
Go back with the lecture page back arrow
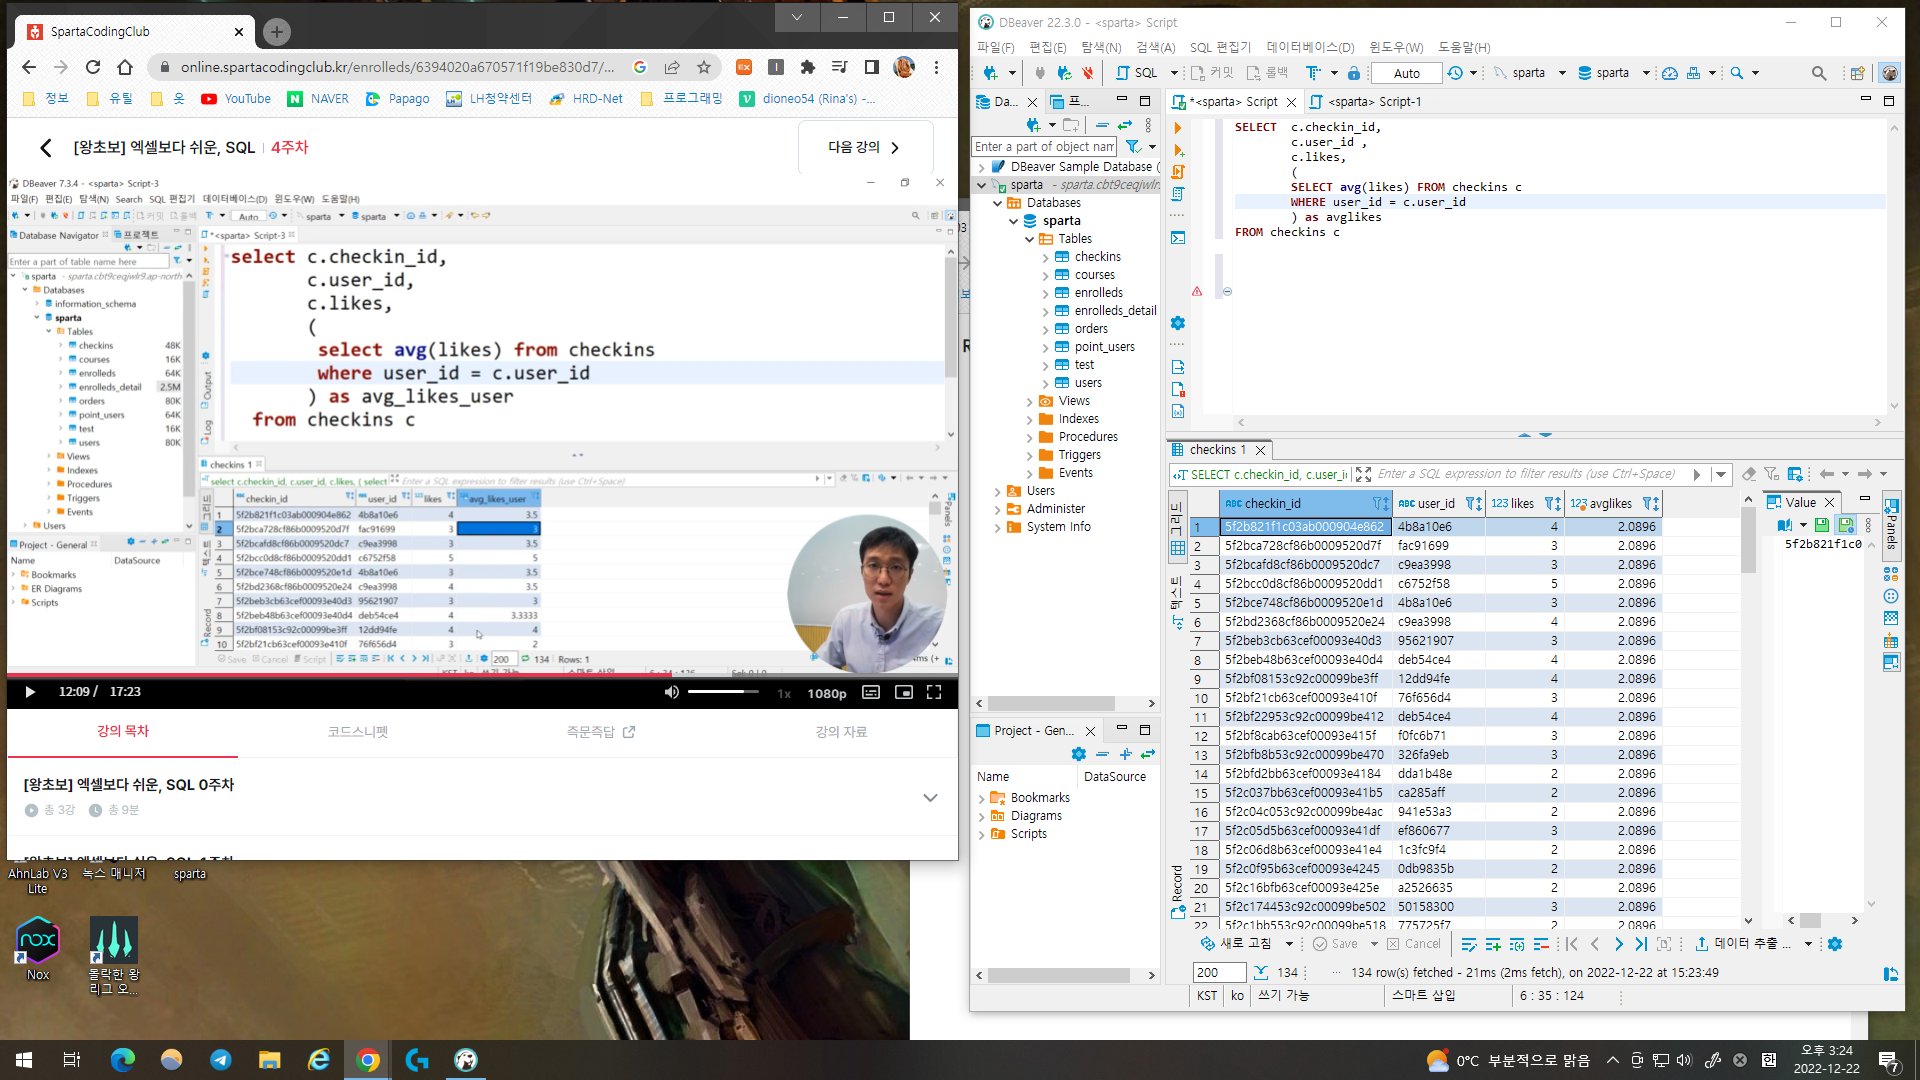pos(45,148)
